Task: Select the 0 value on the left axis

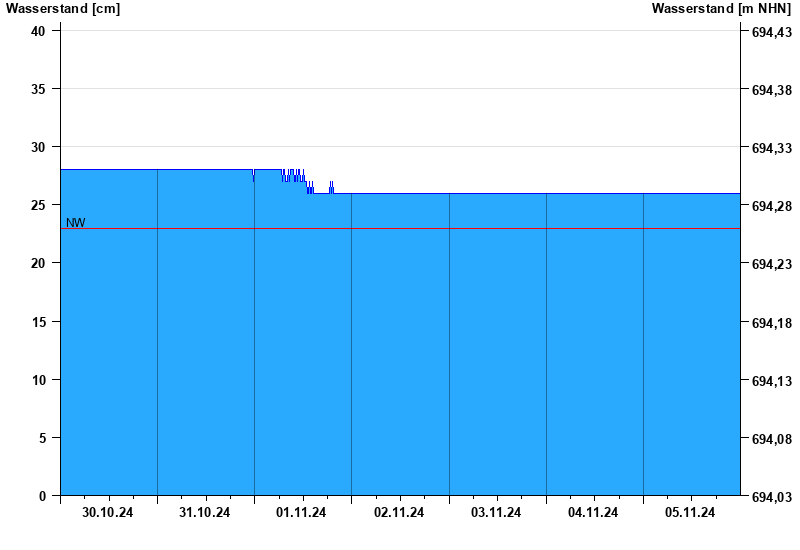Action: click(x=42, y=496)
